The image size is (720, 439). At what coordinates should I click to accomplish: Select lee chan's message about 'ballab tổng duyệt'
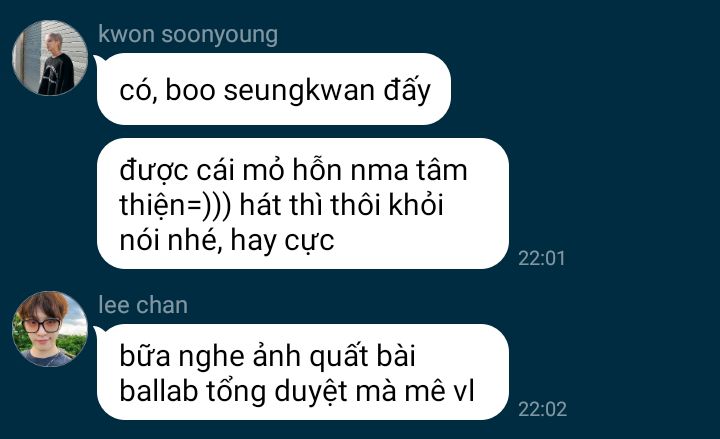pos(303,372)
